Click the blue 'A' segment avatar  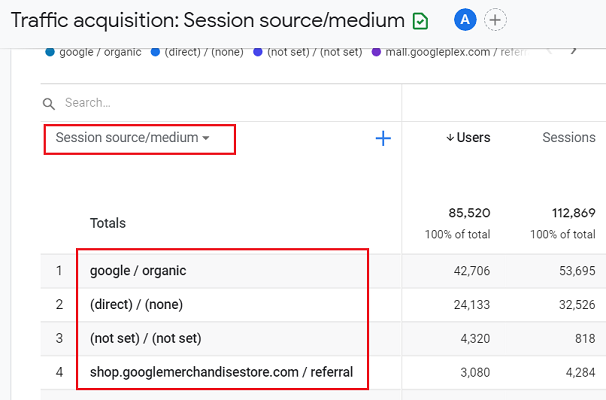pos(464,19)
